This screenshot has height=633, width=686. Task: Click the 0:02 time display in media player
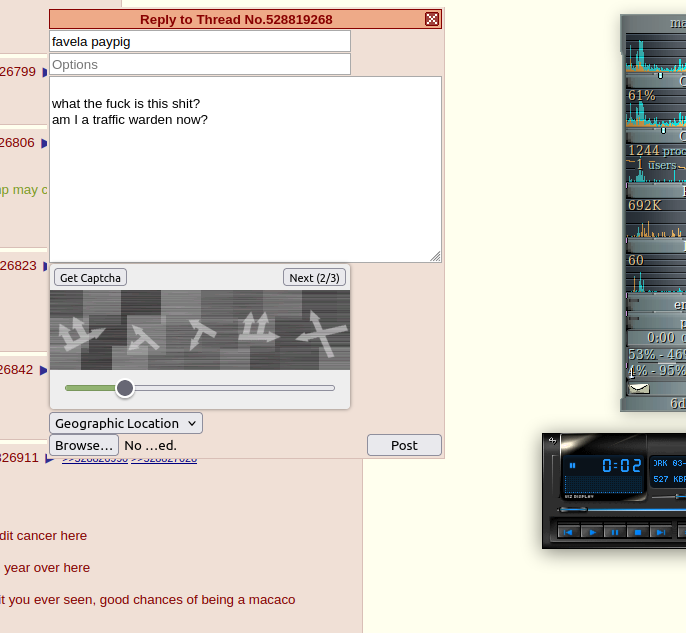coord(622,465)
